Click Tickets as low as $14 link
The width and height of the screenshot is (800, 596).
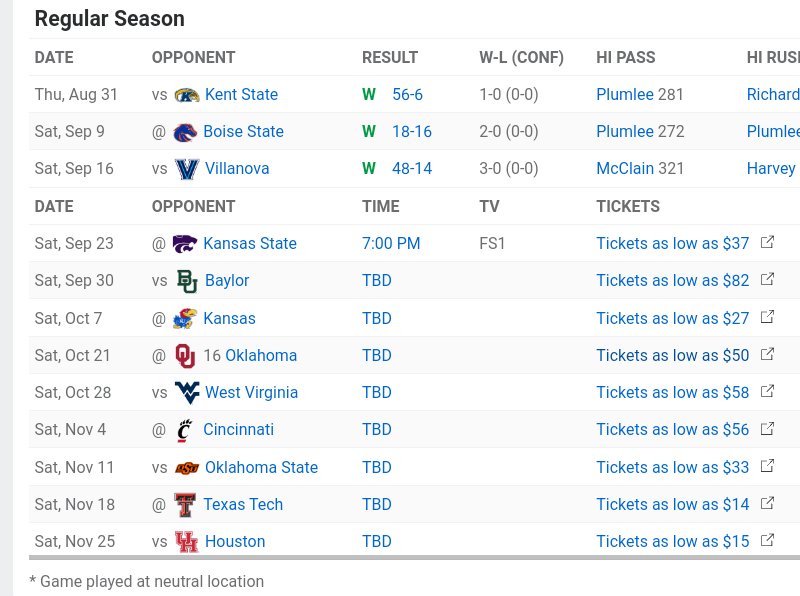point(672,505)
